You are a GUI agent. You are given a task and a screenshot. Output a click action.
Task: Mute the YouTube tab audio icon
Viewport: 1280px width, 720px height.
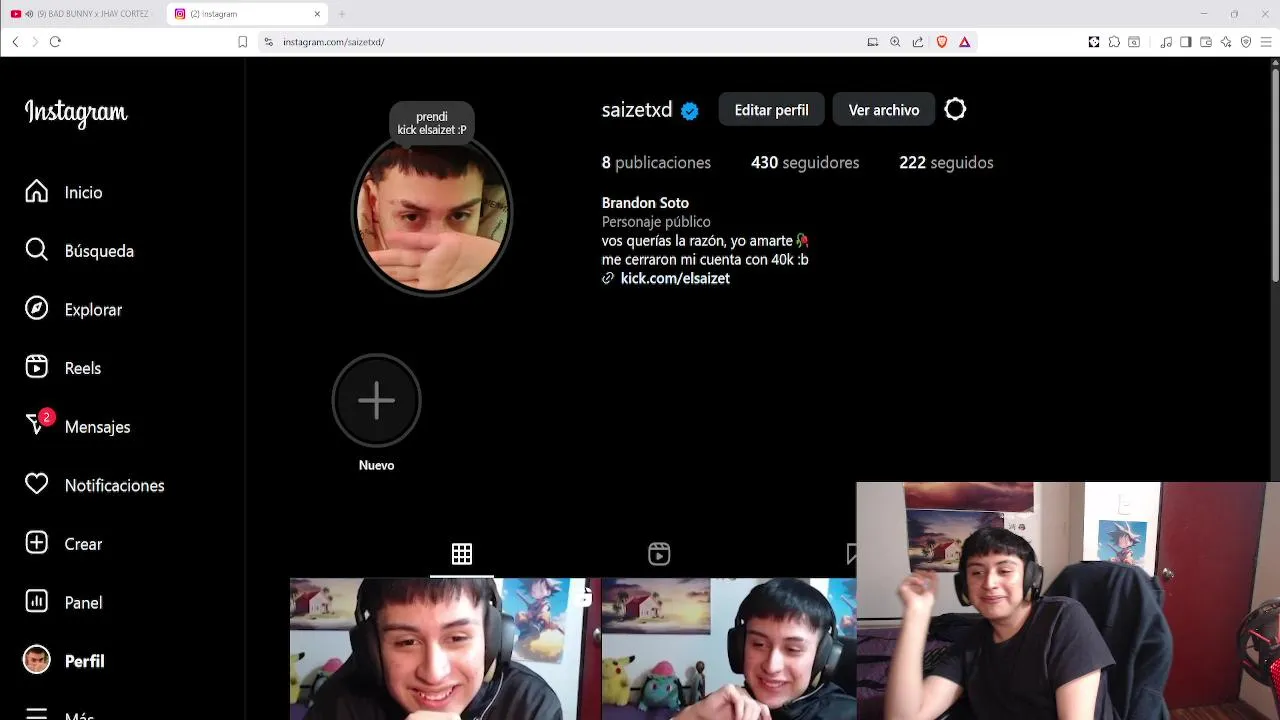28,14
